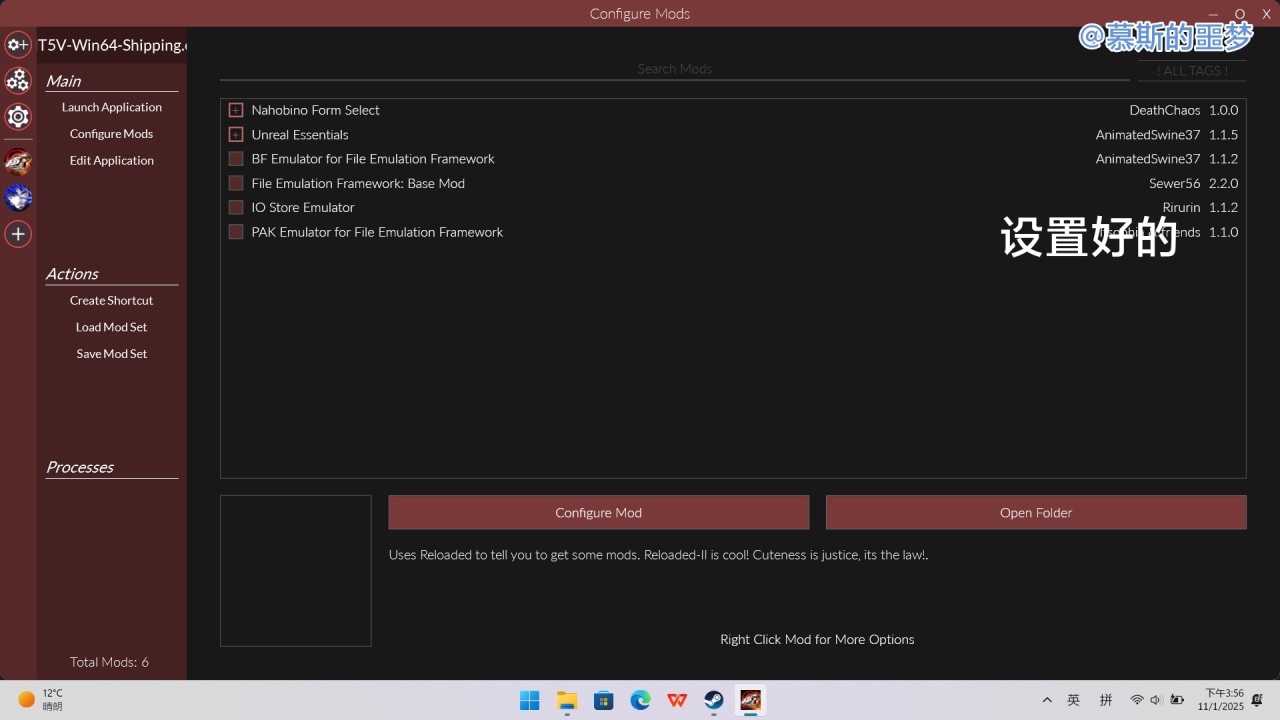
Task: Click the Reloaded-II taskbar icon
Action: [751, 700]
